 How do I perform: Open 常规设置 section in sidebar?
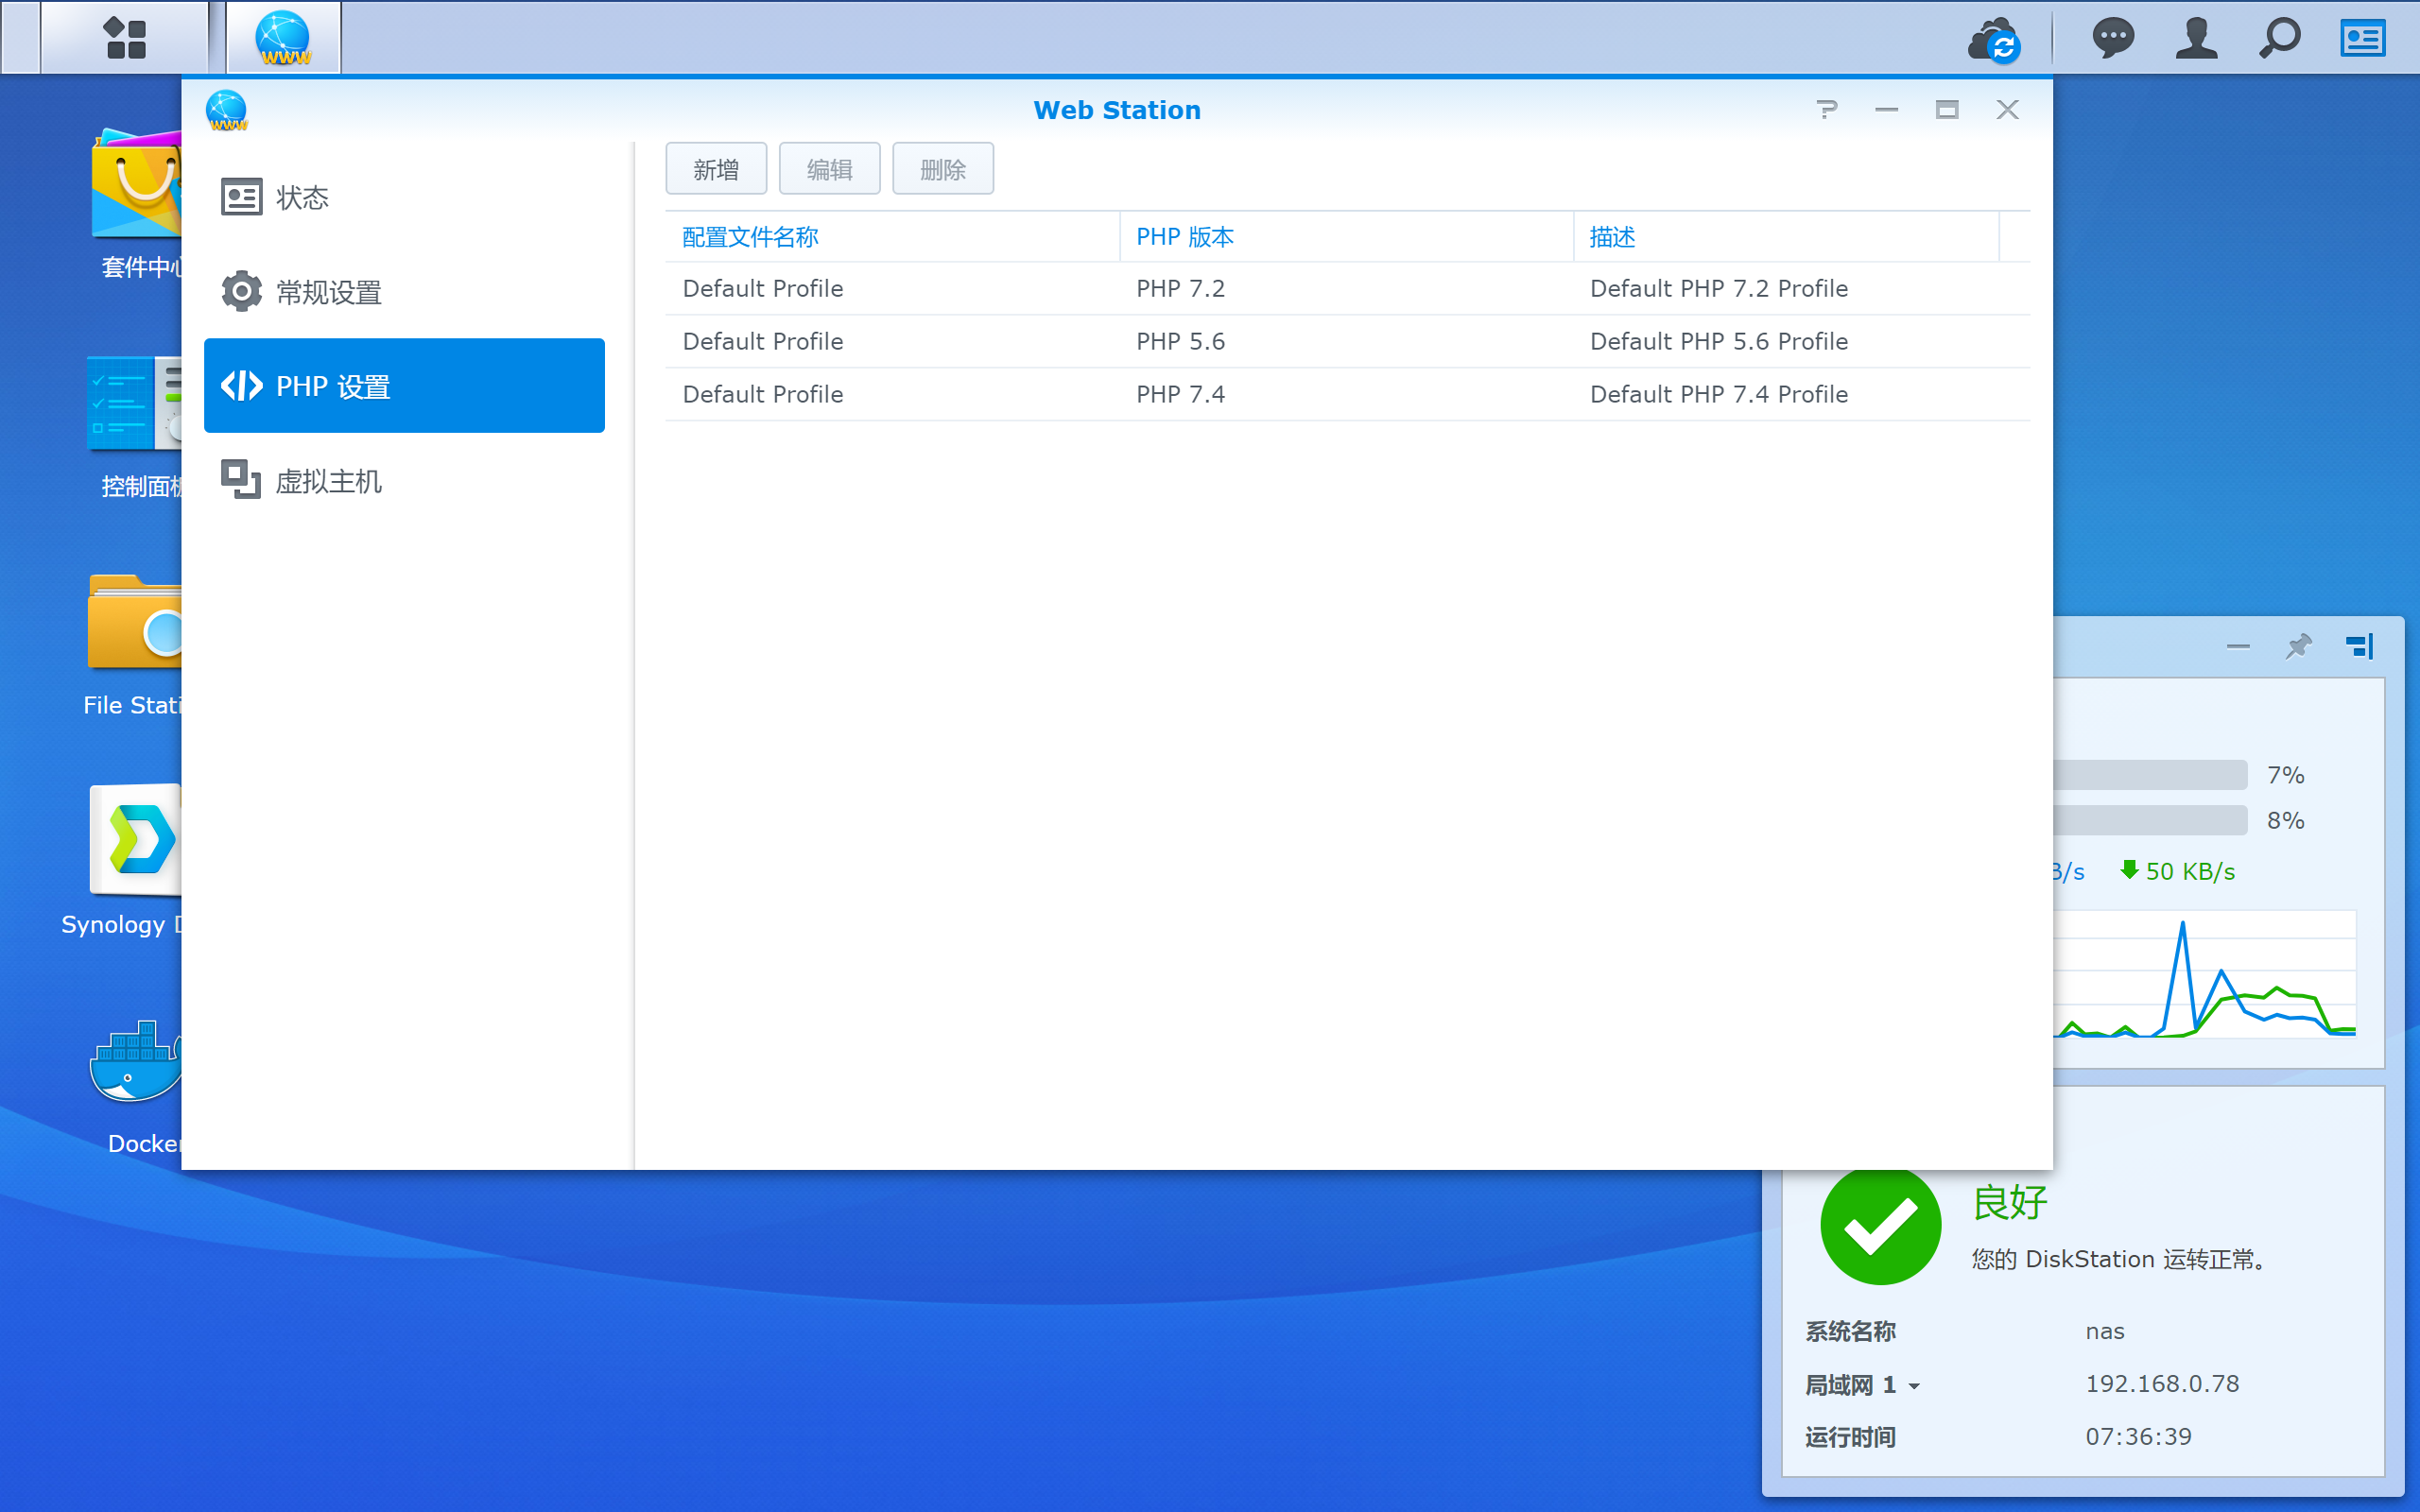(x=404, y=292)
